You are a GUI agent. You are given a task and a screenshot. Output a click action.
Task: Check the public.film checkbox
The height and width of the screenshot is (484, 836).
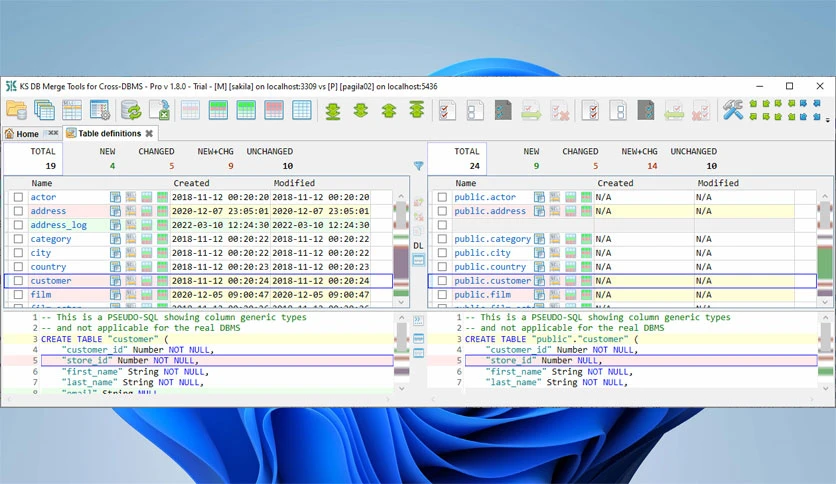[442, 294]
